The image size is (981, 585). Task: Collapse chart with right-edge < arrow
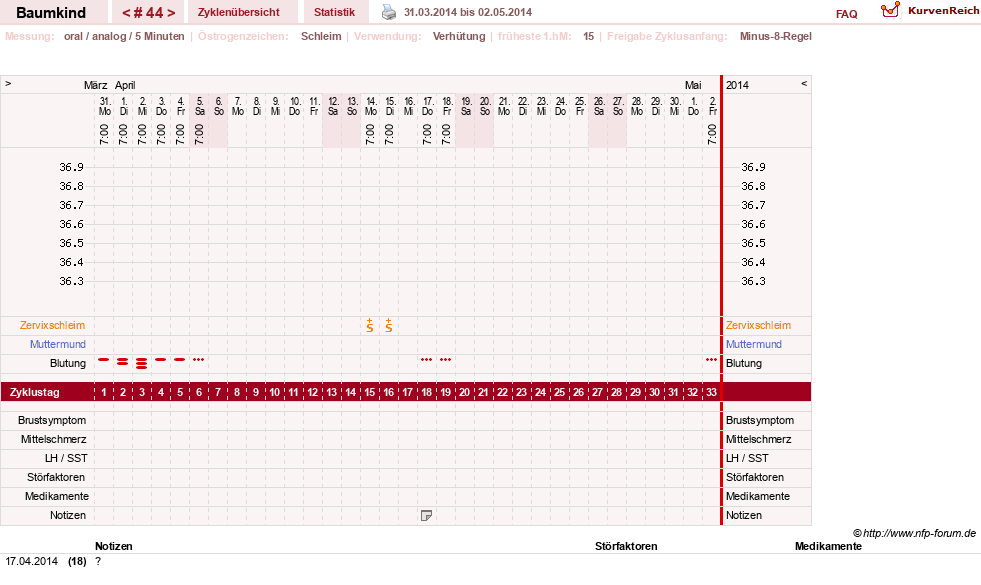click(804, 83)
